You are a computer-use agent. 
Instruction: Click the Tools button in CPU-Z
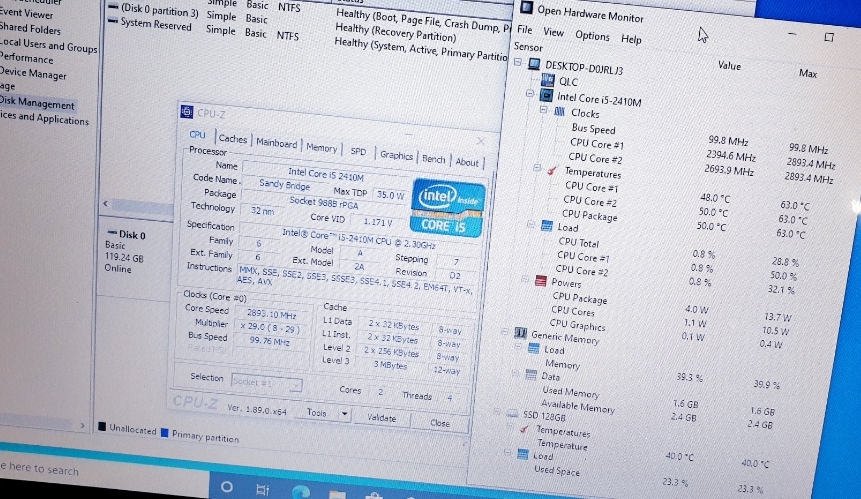pos(317,412)
